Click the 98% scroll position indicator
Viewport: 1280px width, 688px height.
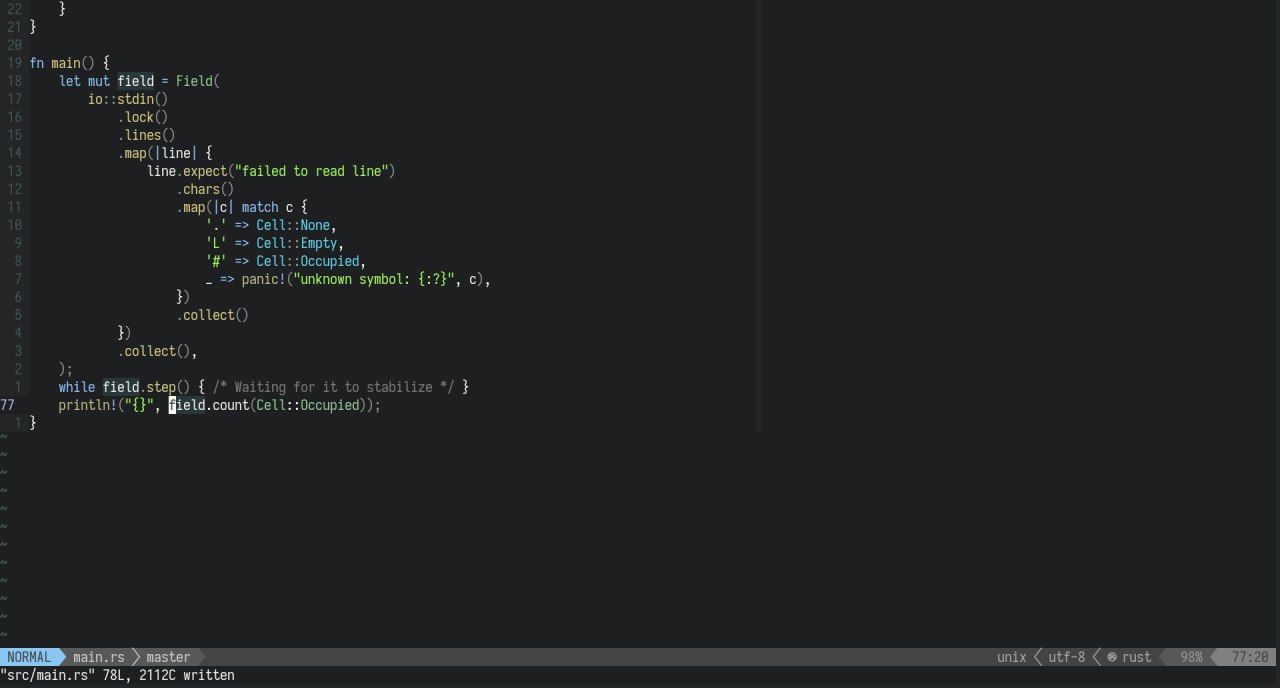point(1190,657)
